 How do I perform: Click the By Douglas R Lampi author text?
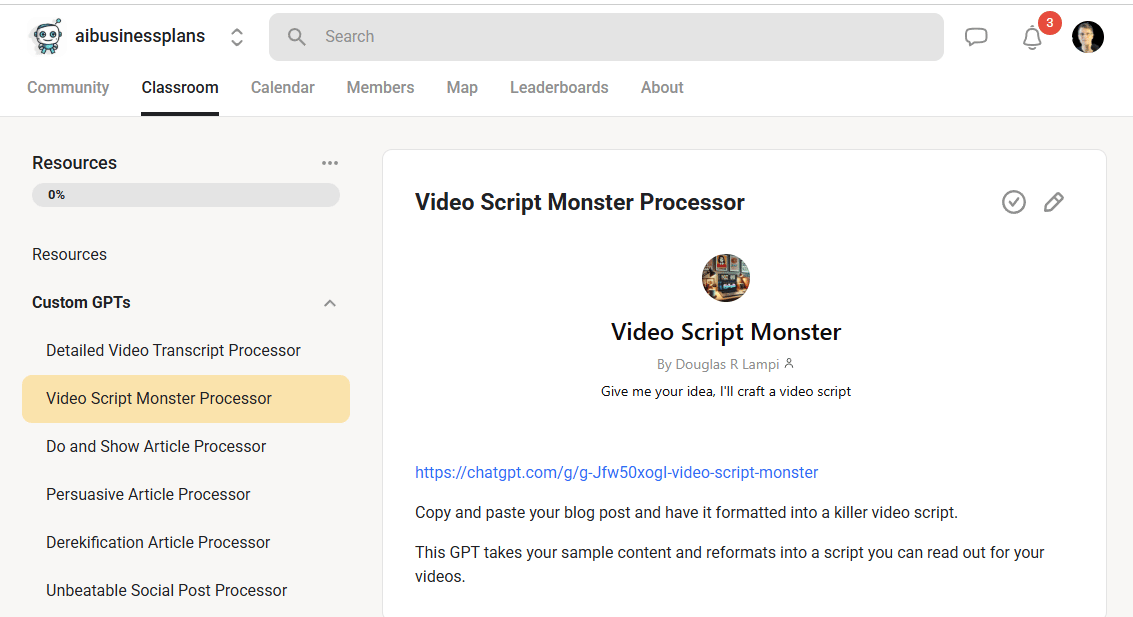point(718,364)
